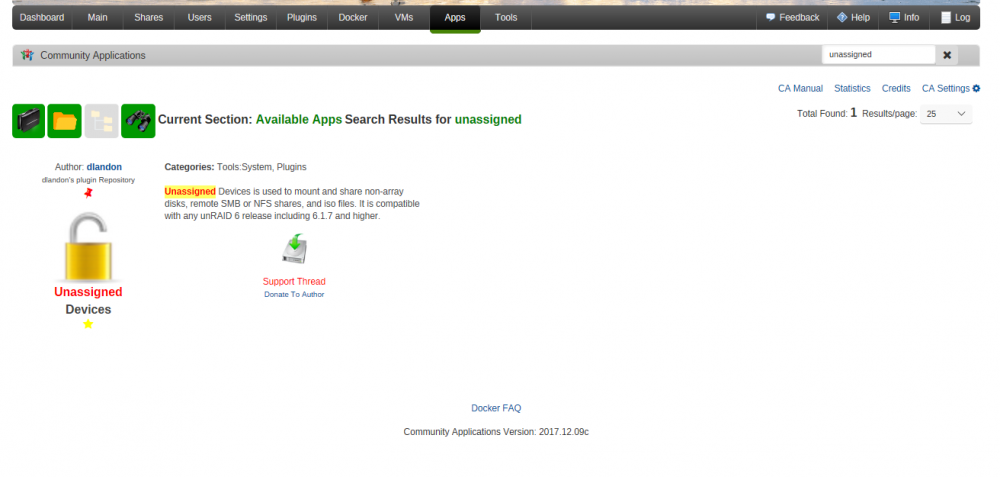The height and width of the screenshot is (477, 1000).
Task: Focus the search field containing 'unassigned'
Action: point(879,55)
